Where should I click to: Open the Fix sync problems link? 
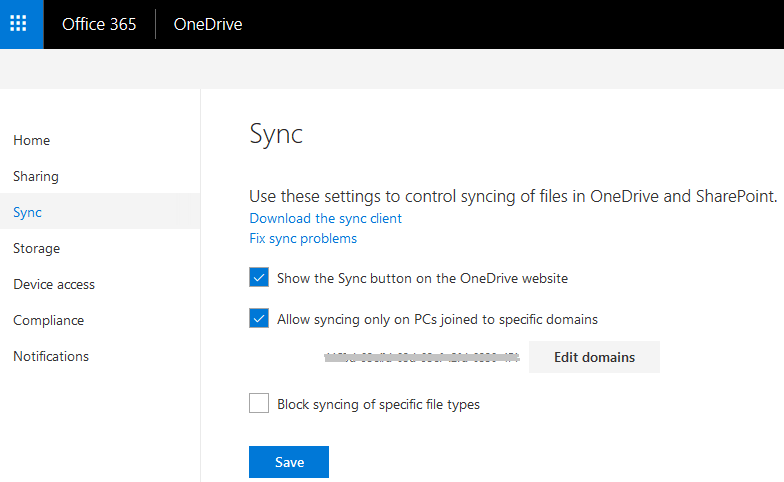[x=303, y=238]
